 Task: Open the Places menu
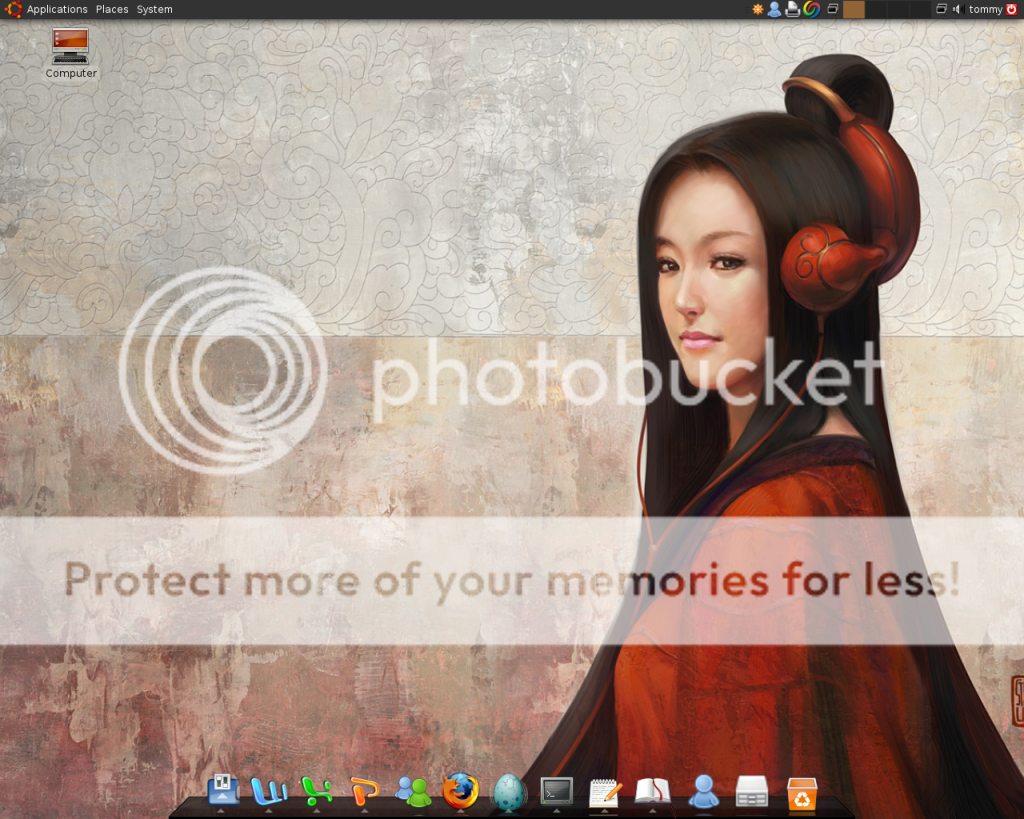pos(112,9)
